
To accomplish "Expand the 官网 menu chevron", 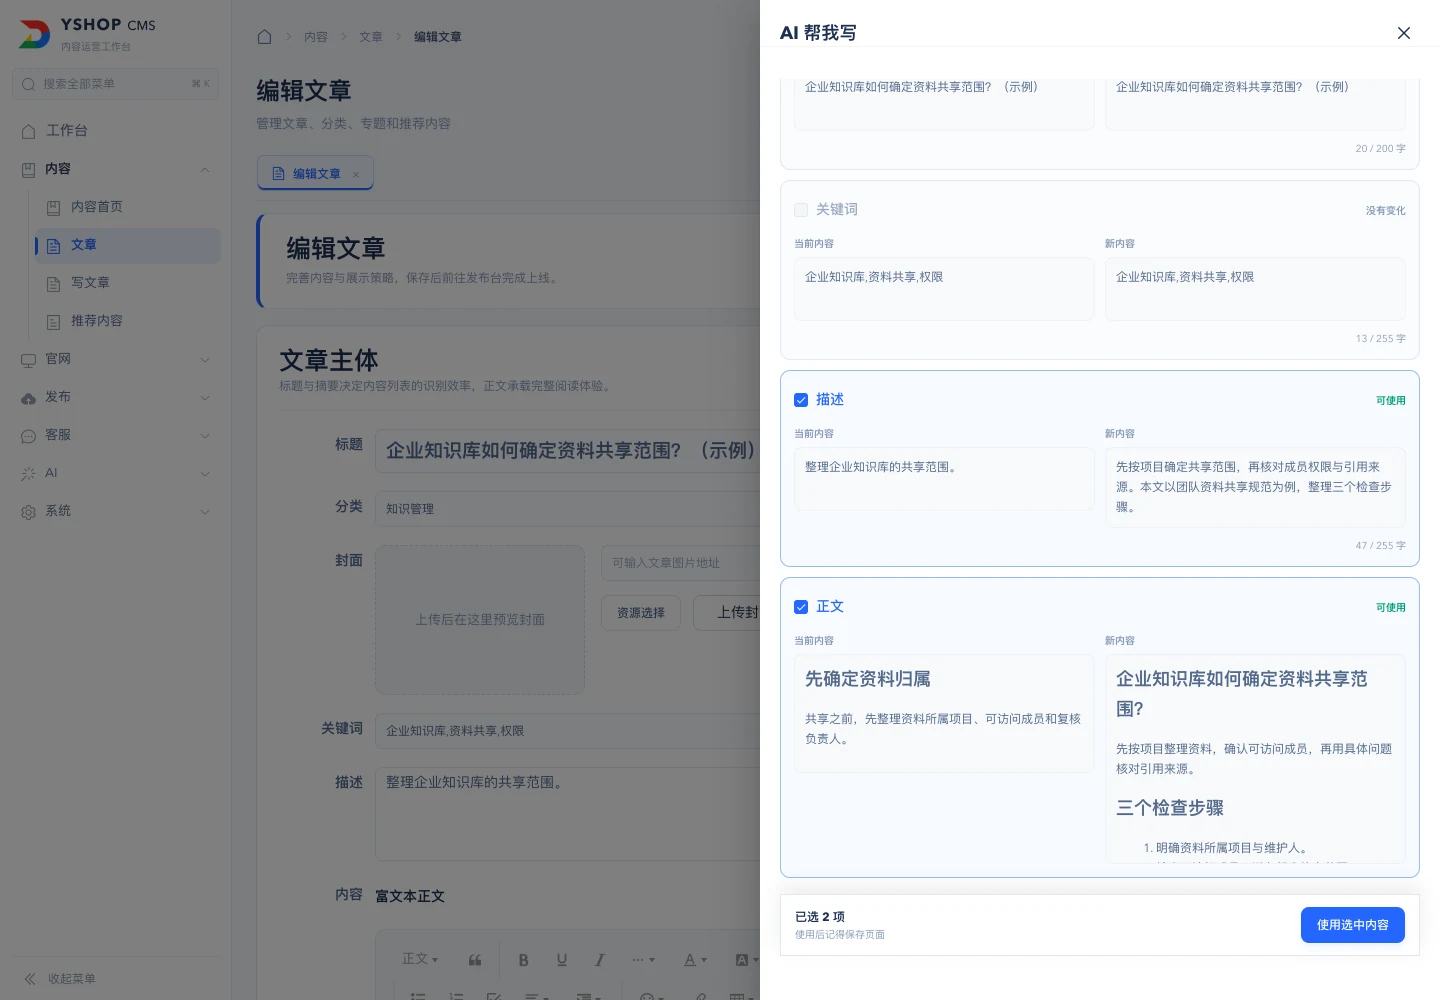I will tap(205, 359).
